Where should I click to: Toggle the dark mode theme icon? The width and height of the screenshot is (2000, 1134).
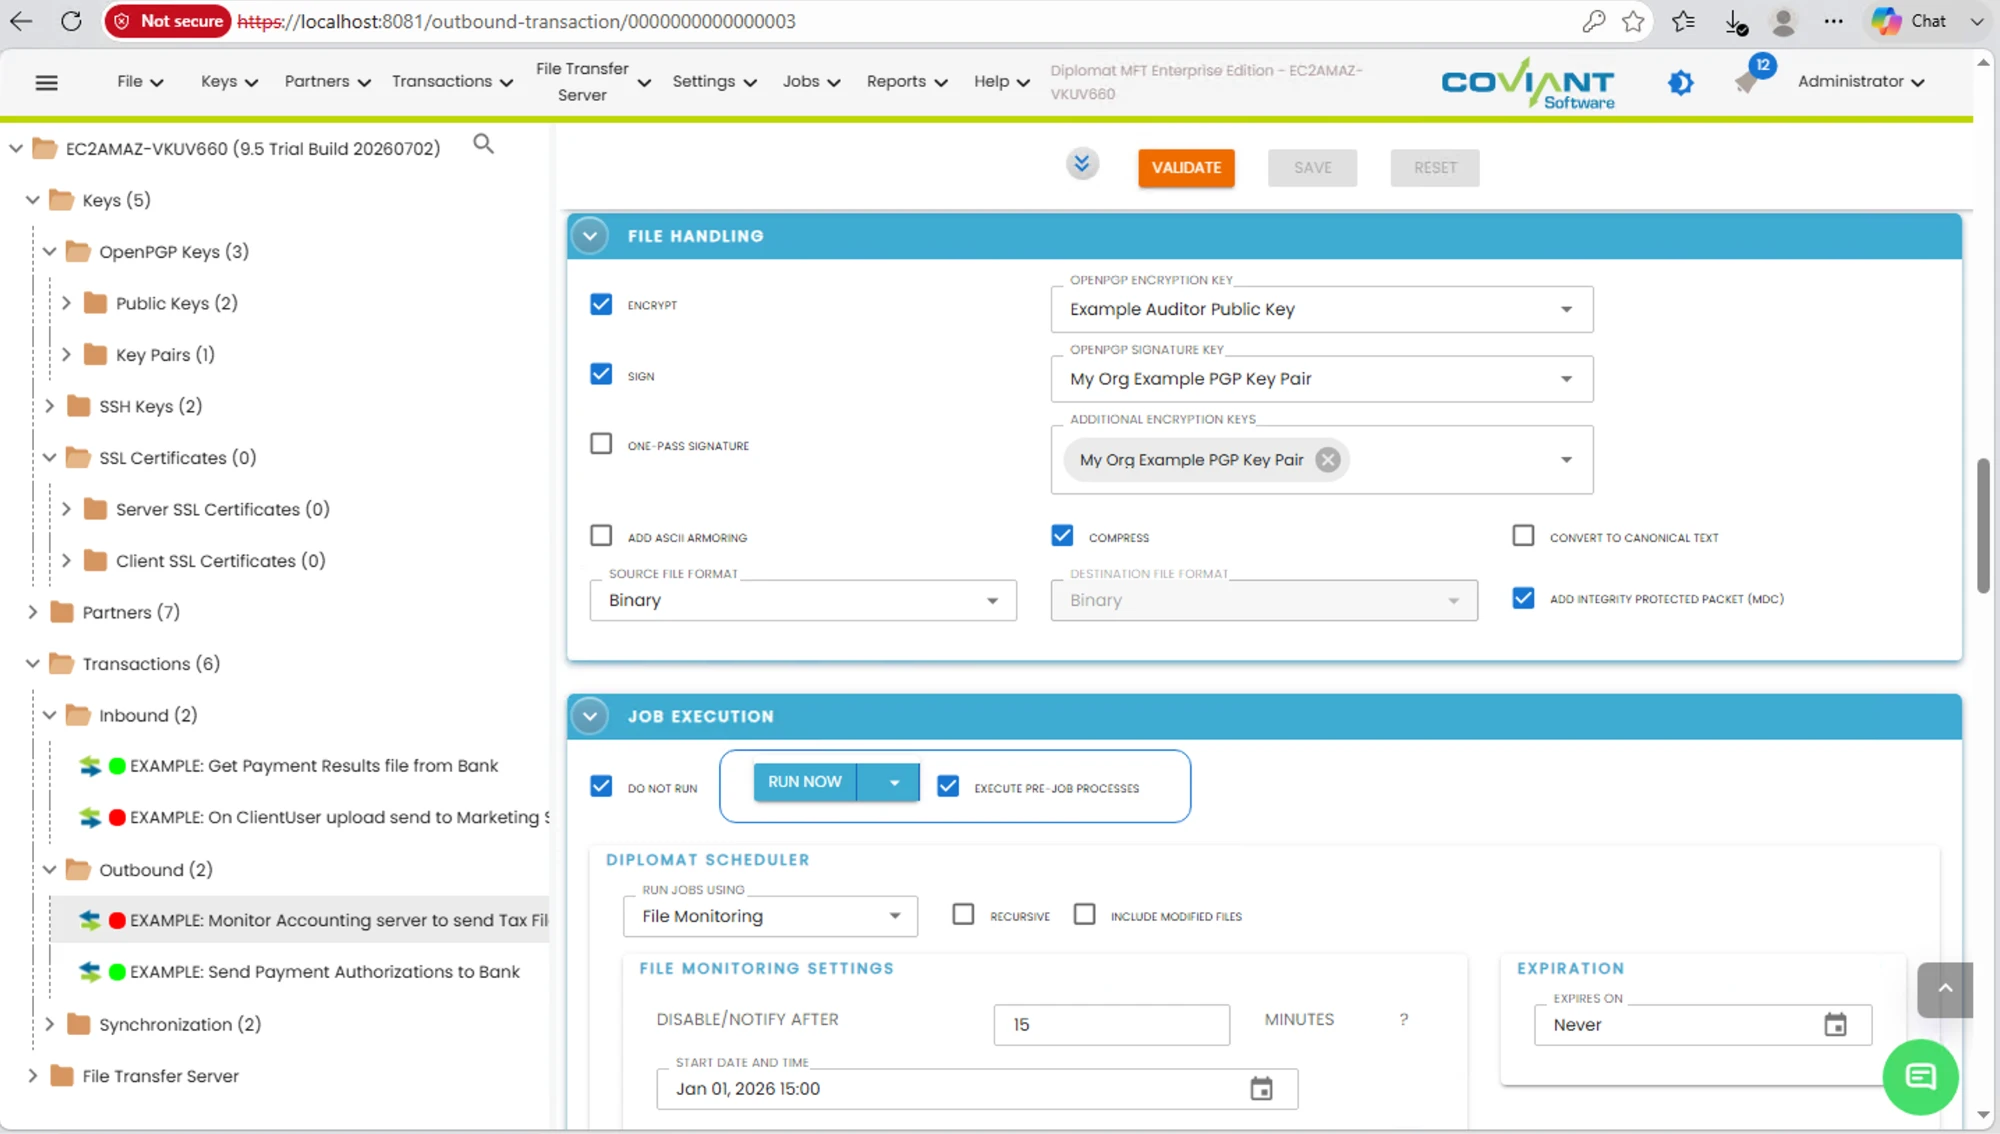pos(1681,82)
